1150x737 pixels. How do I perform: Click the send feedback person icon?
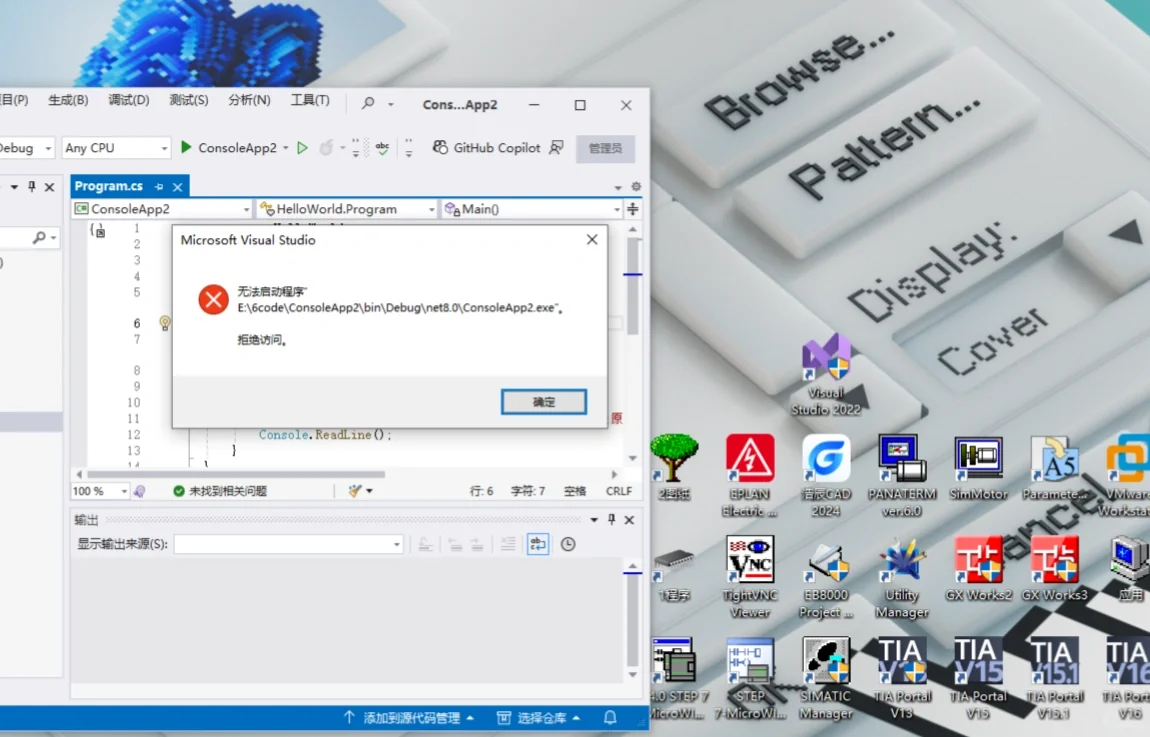click(557, 148)
